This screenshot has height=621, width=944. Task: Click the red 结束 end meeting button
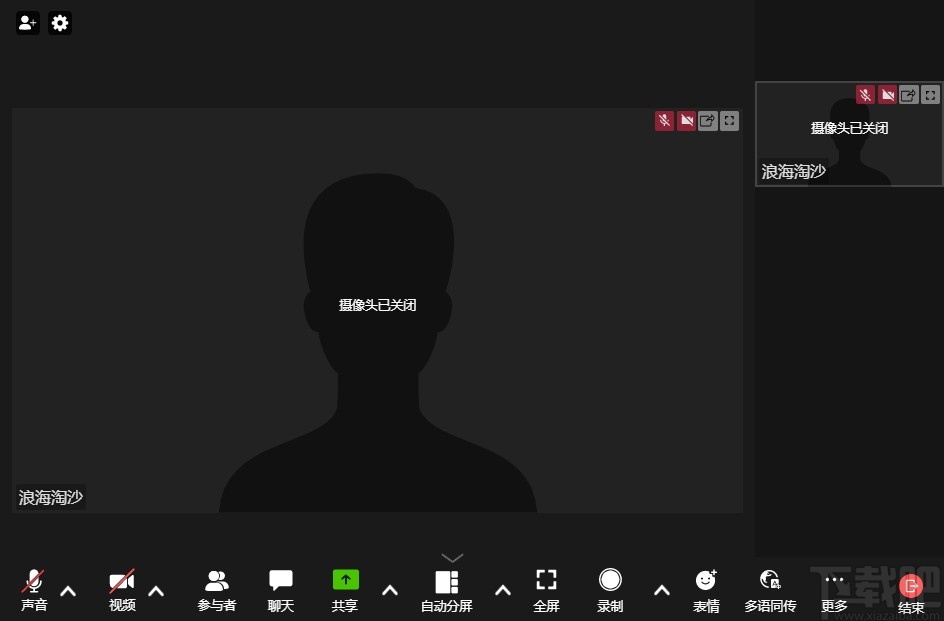[911, 590]
